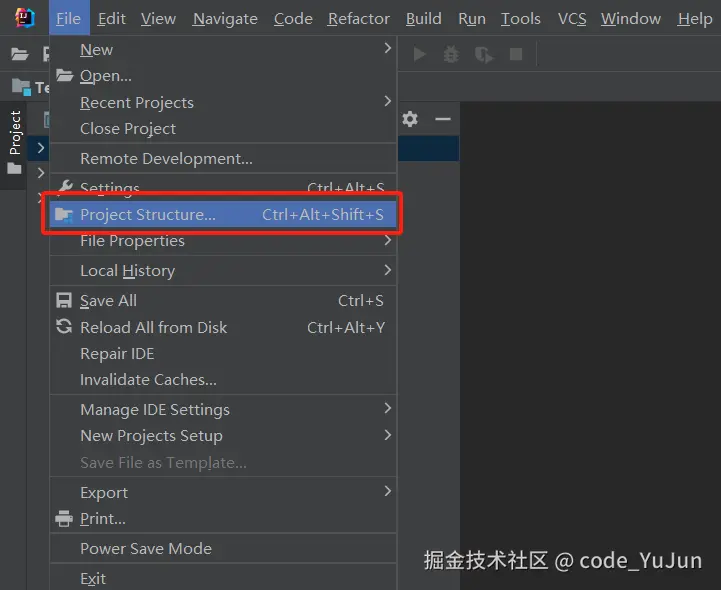Expand the selected project tree node chevron
Image resolution: width=721 pixels, height=590 pixels.
coord(40,148)
